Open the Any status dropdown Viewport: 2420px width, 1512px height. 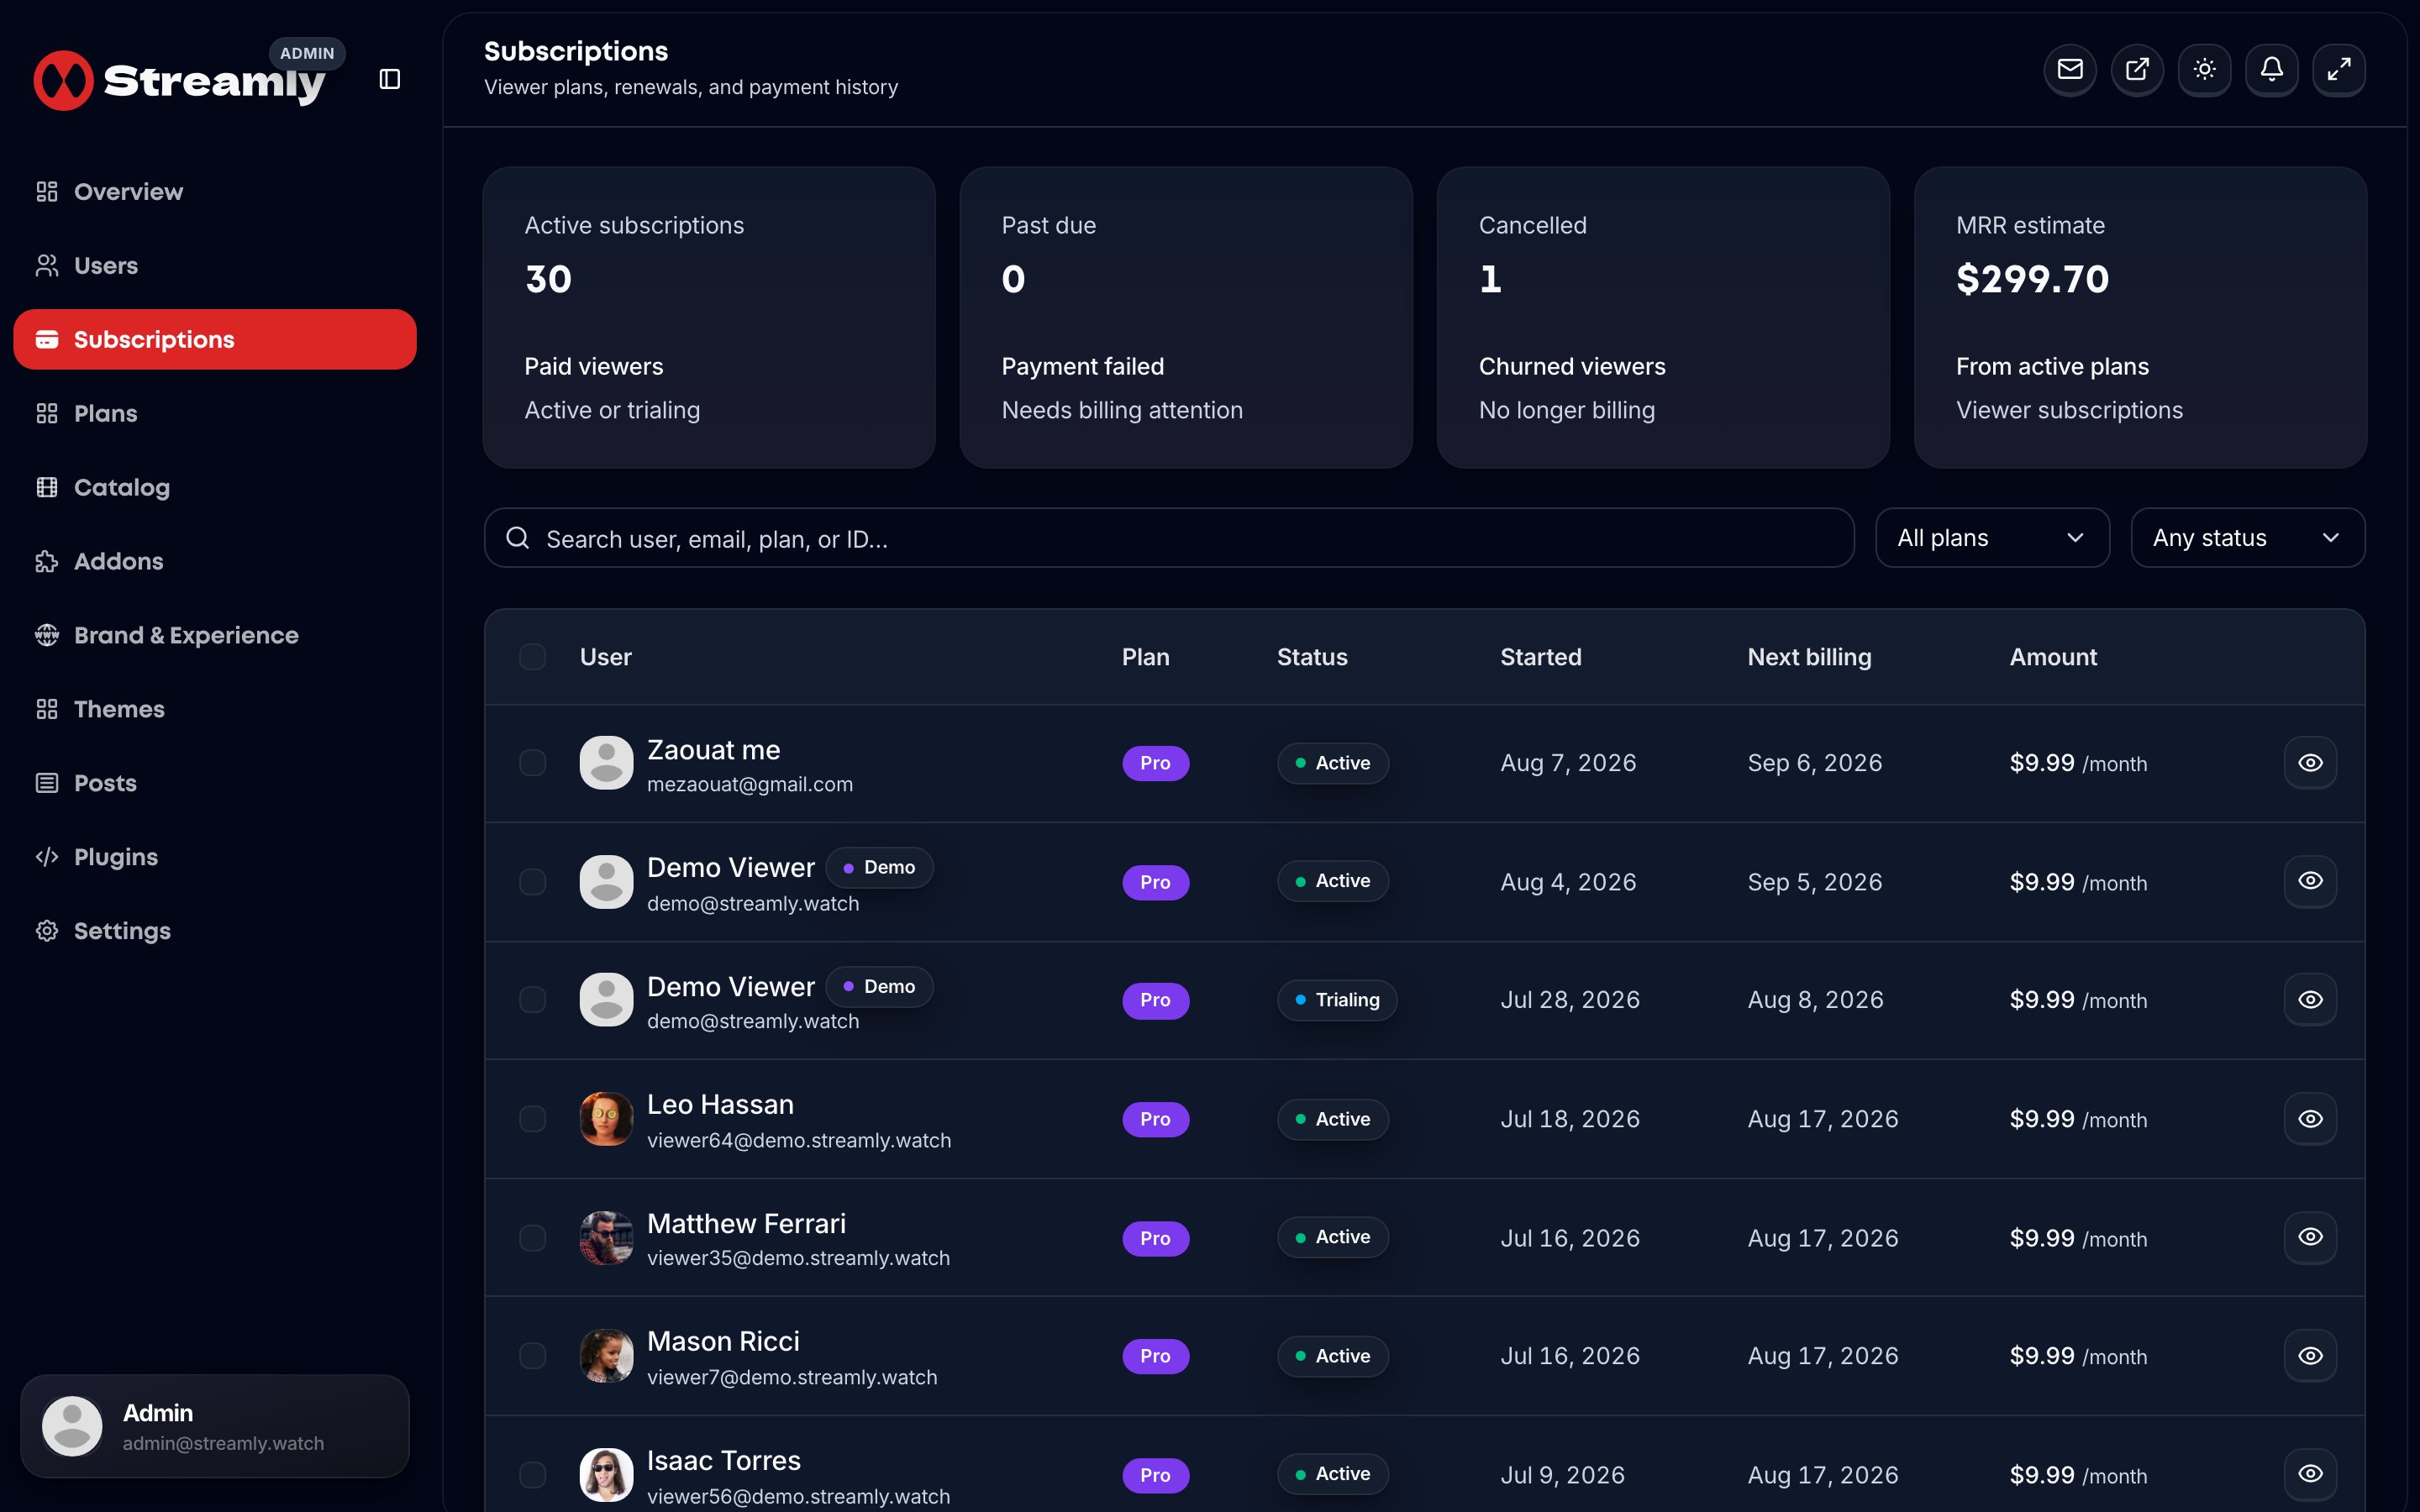click(x=2247, y=538)
